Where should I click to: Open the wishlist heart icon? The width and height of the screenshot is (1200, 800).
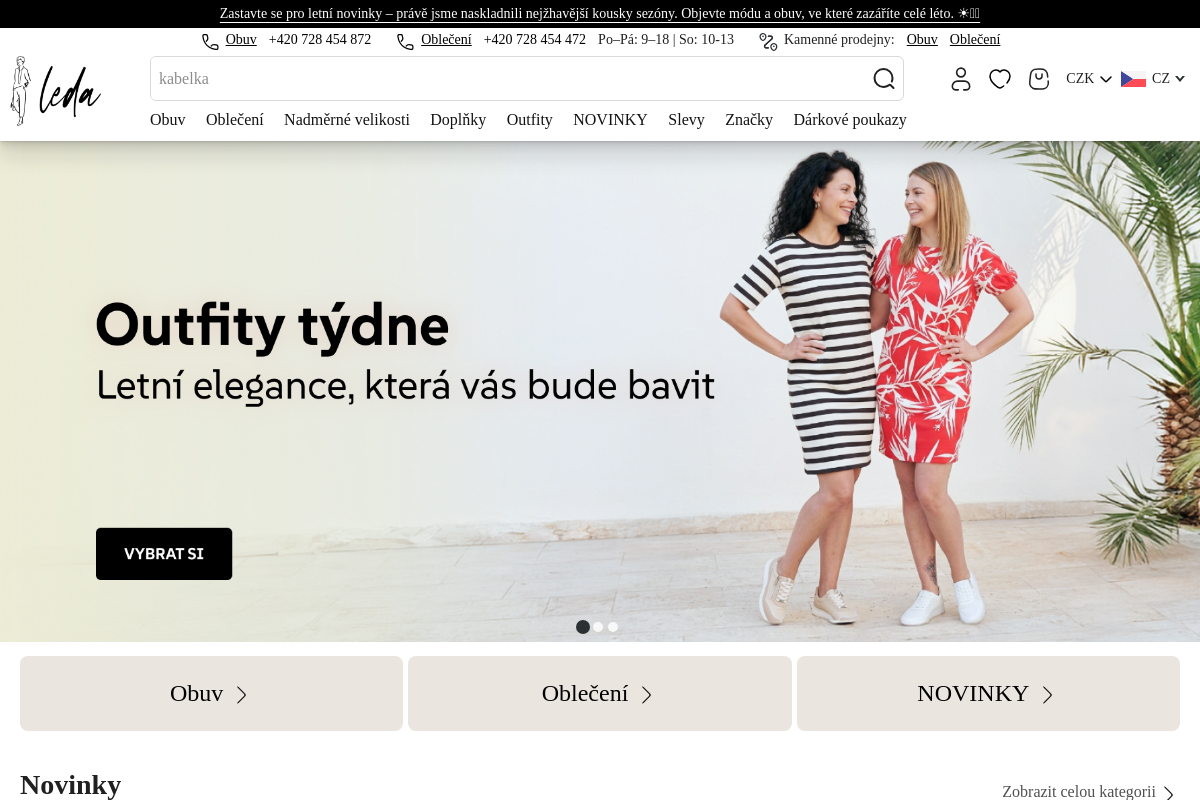(x=1000, y=79)
